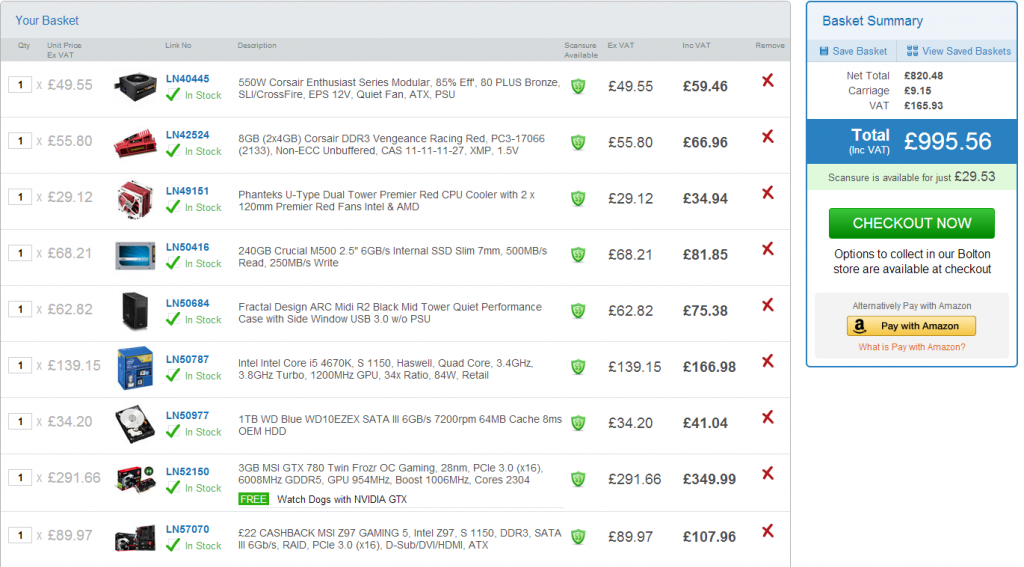Screen dimensions: 1024x567
Task: Click Scansure shield for WD Blue HDD
Action: [x=578, y=423]
